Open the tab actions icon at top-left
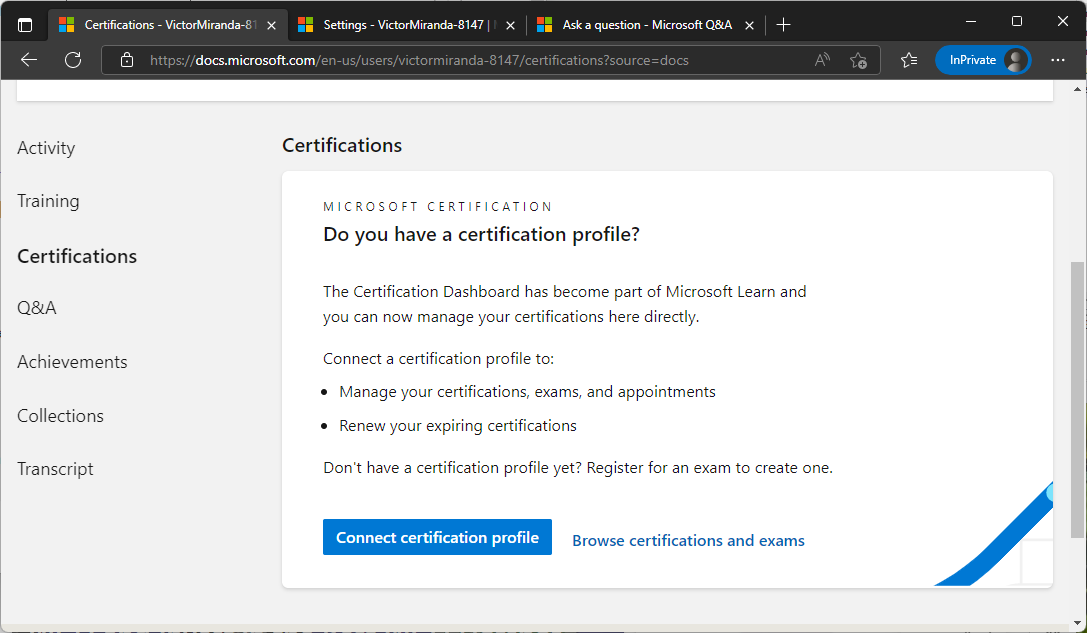 click(24, 22)
